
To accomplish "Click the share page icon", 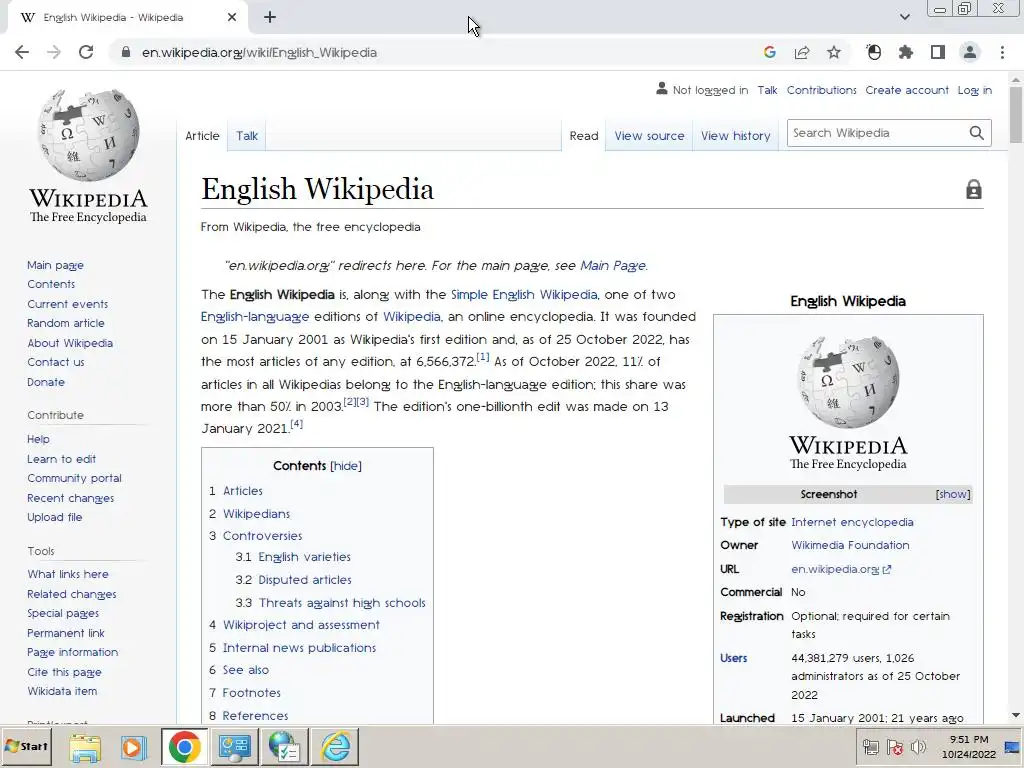I will [802, 52].
